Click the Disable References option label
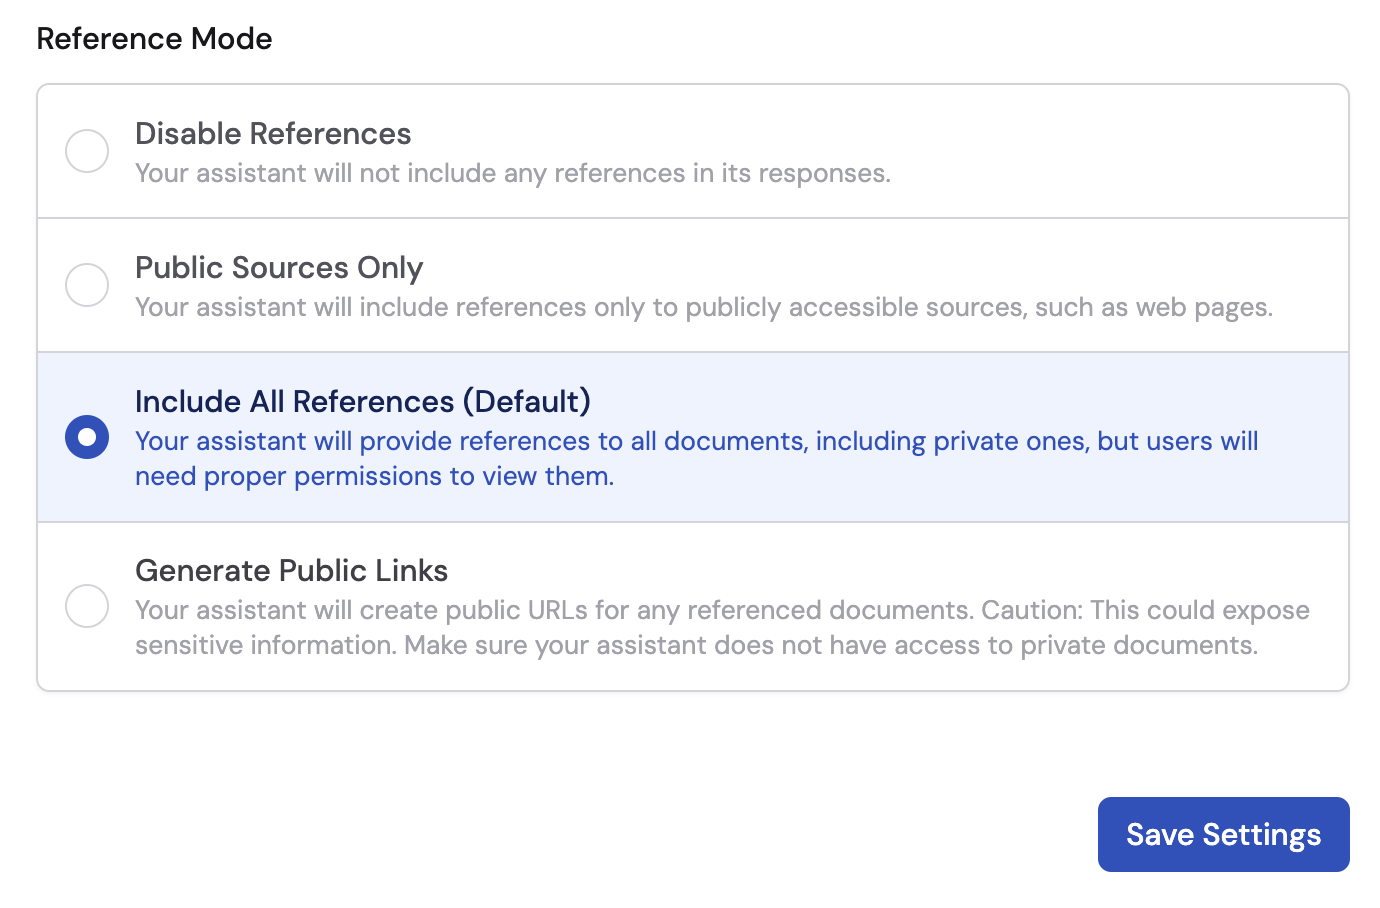Viewport: 1380px width, 908px height. click(272, 133)
